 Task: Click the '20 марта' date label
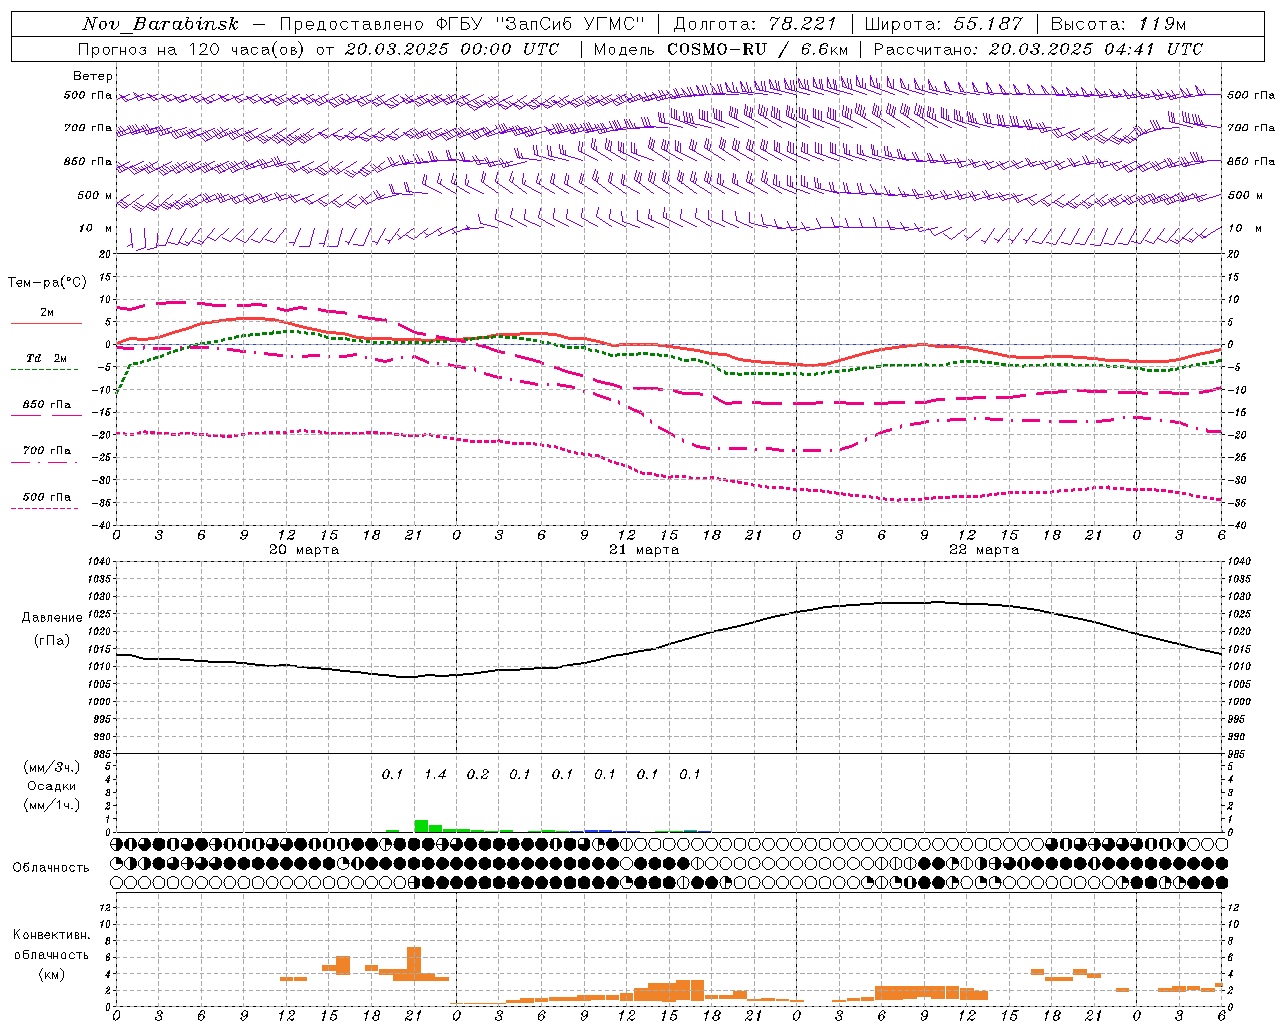(x=304, y=550)
